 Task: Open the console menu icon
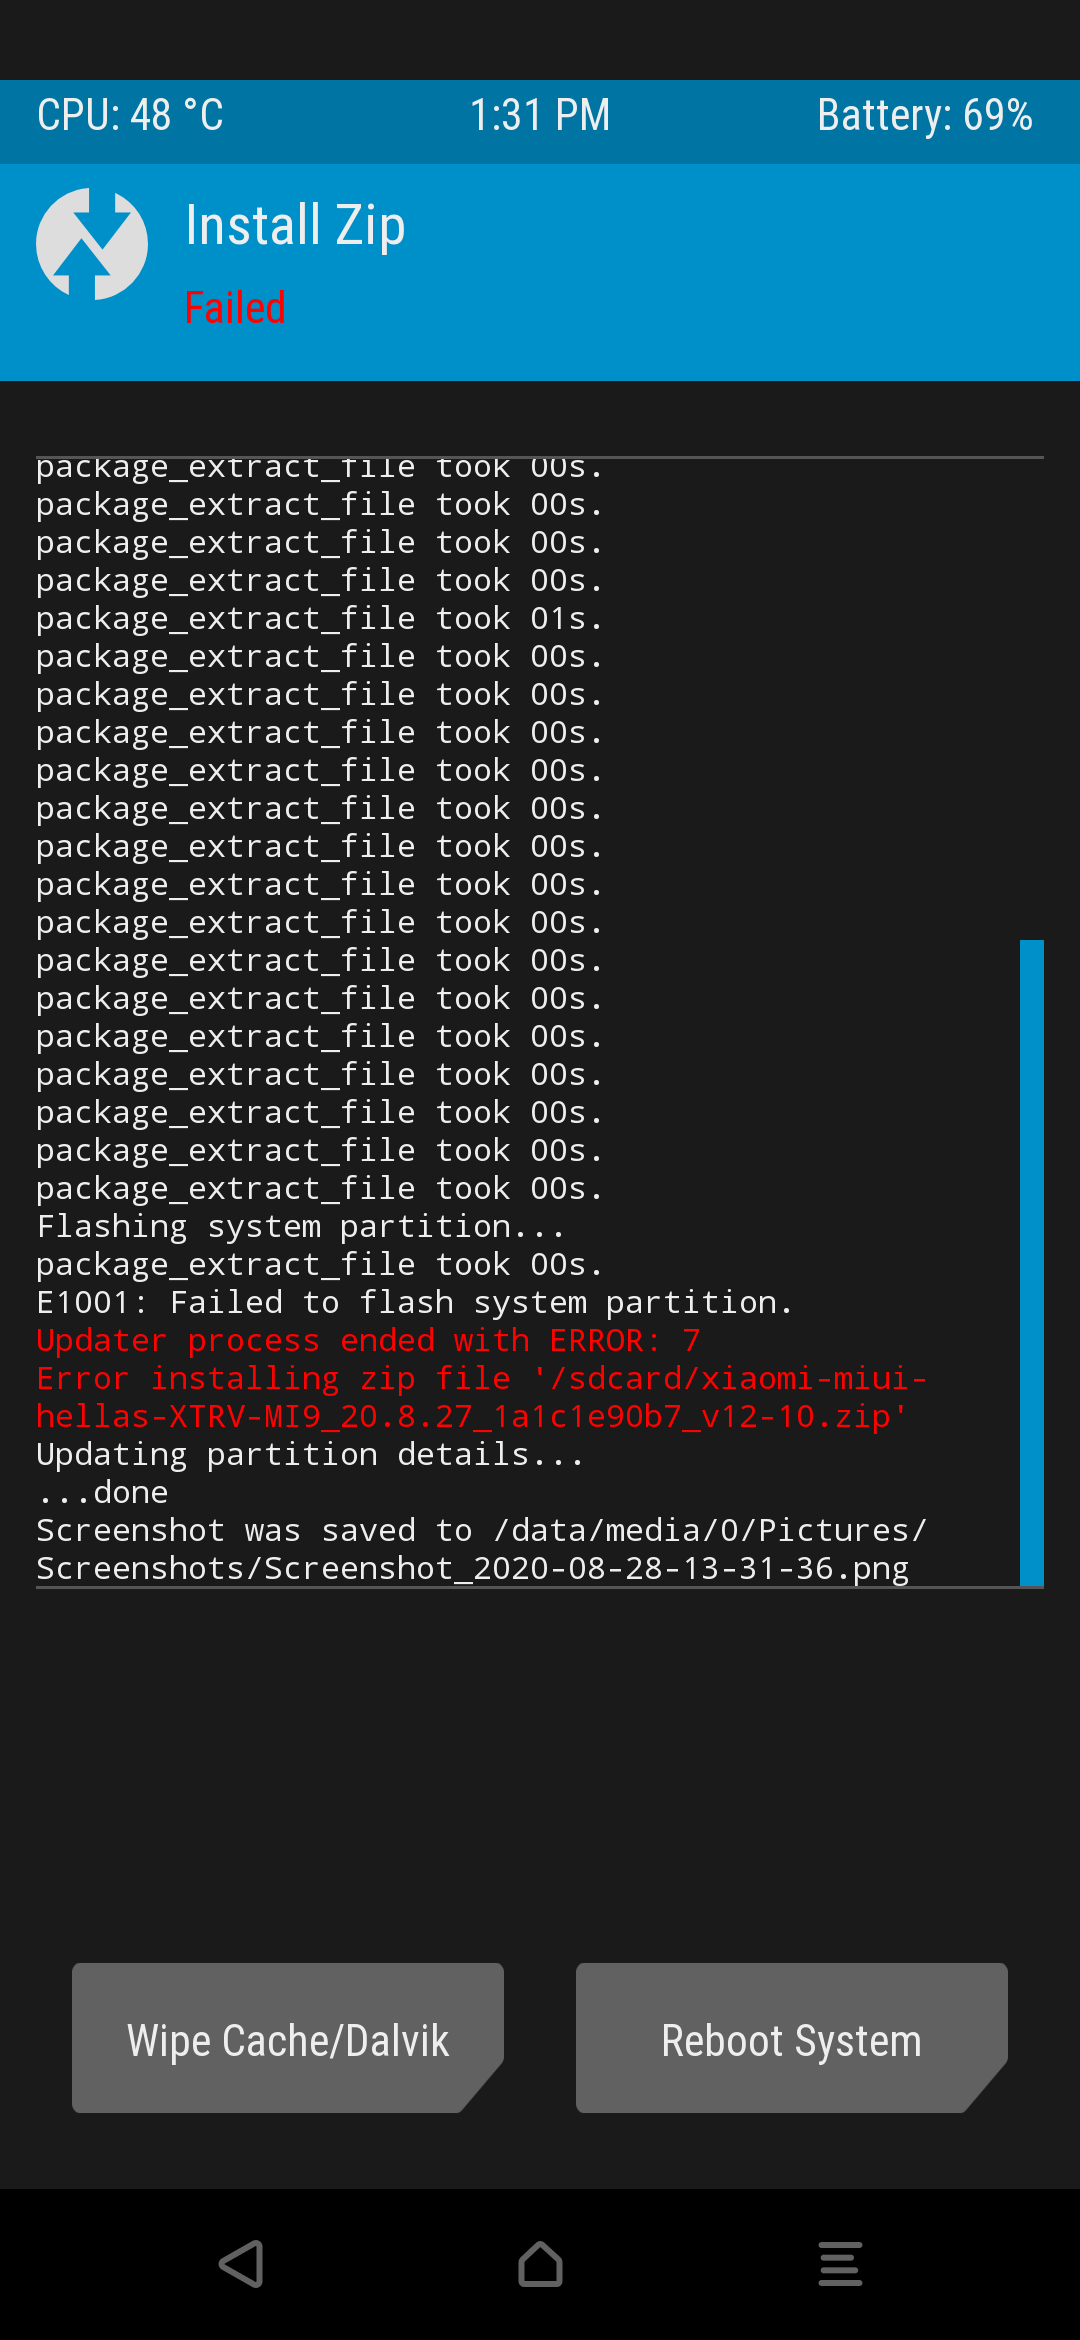(x=840, y=2264)
